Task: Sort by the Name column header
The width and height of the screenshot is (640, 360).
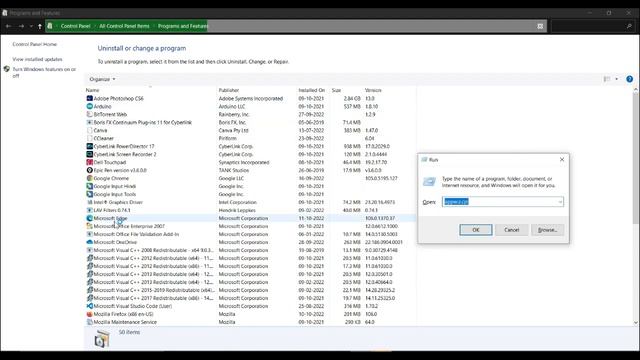Action: [x=92, y=90]
